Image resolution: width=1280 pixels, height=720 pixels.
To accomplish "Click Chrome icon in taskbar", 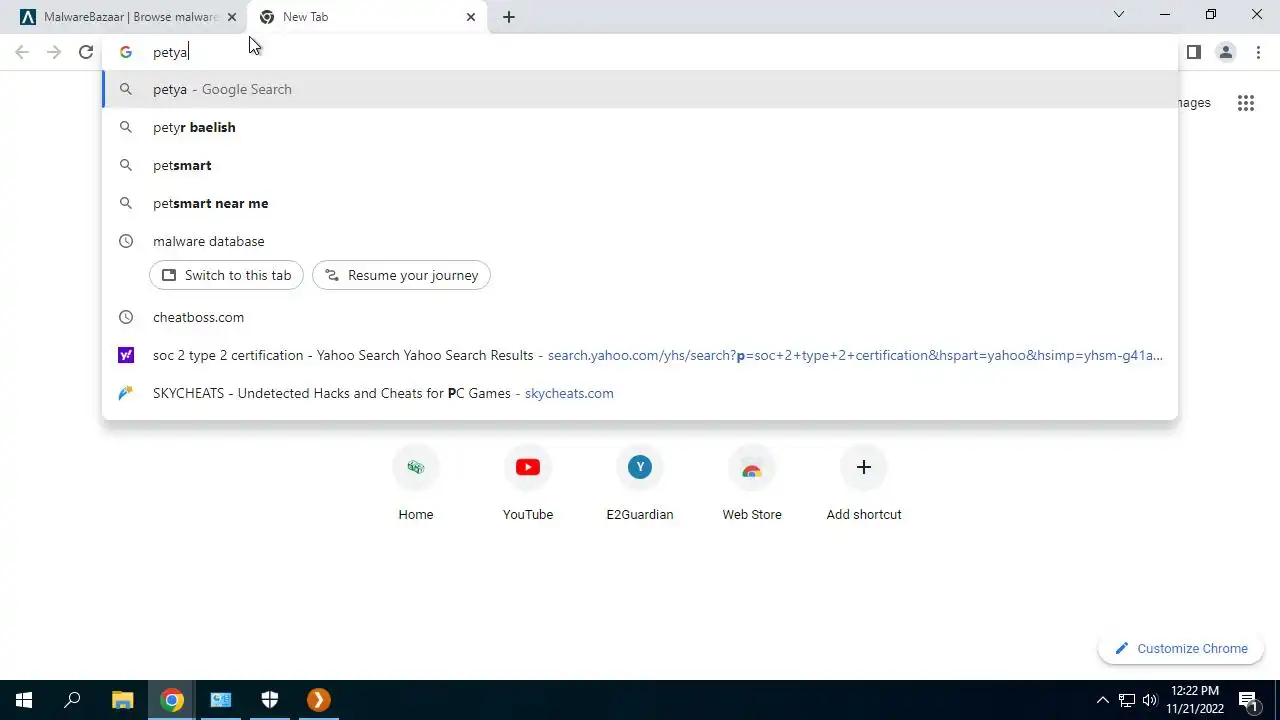I will (x=172, y=700).
